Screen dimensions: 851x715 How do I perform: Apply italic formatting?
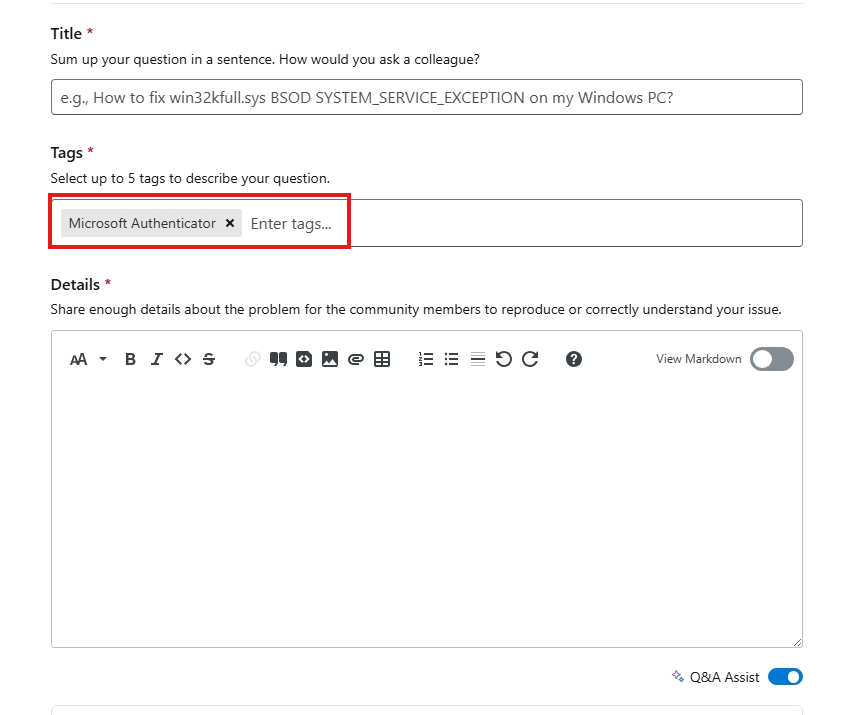click(x=156, y=359)
